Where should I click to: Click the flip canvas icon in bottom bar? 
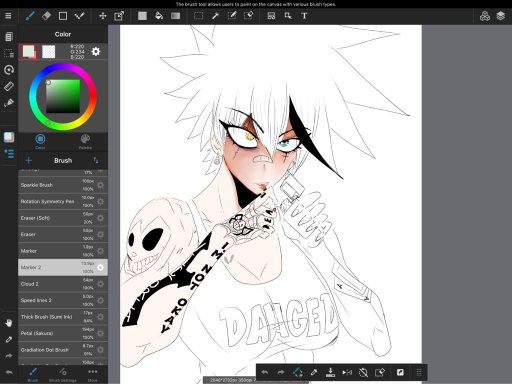pos(347,372)
